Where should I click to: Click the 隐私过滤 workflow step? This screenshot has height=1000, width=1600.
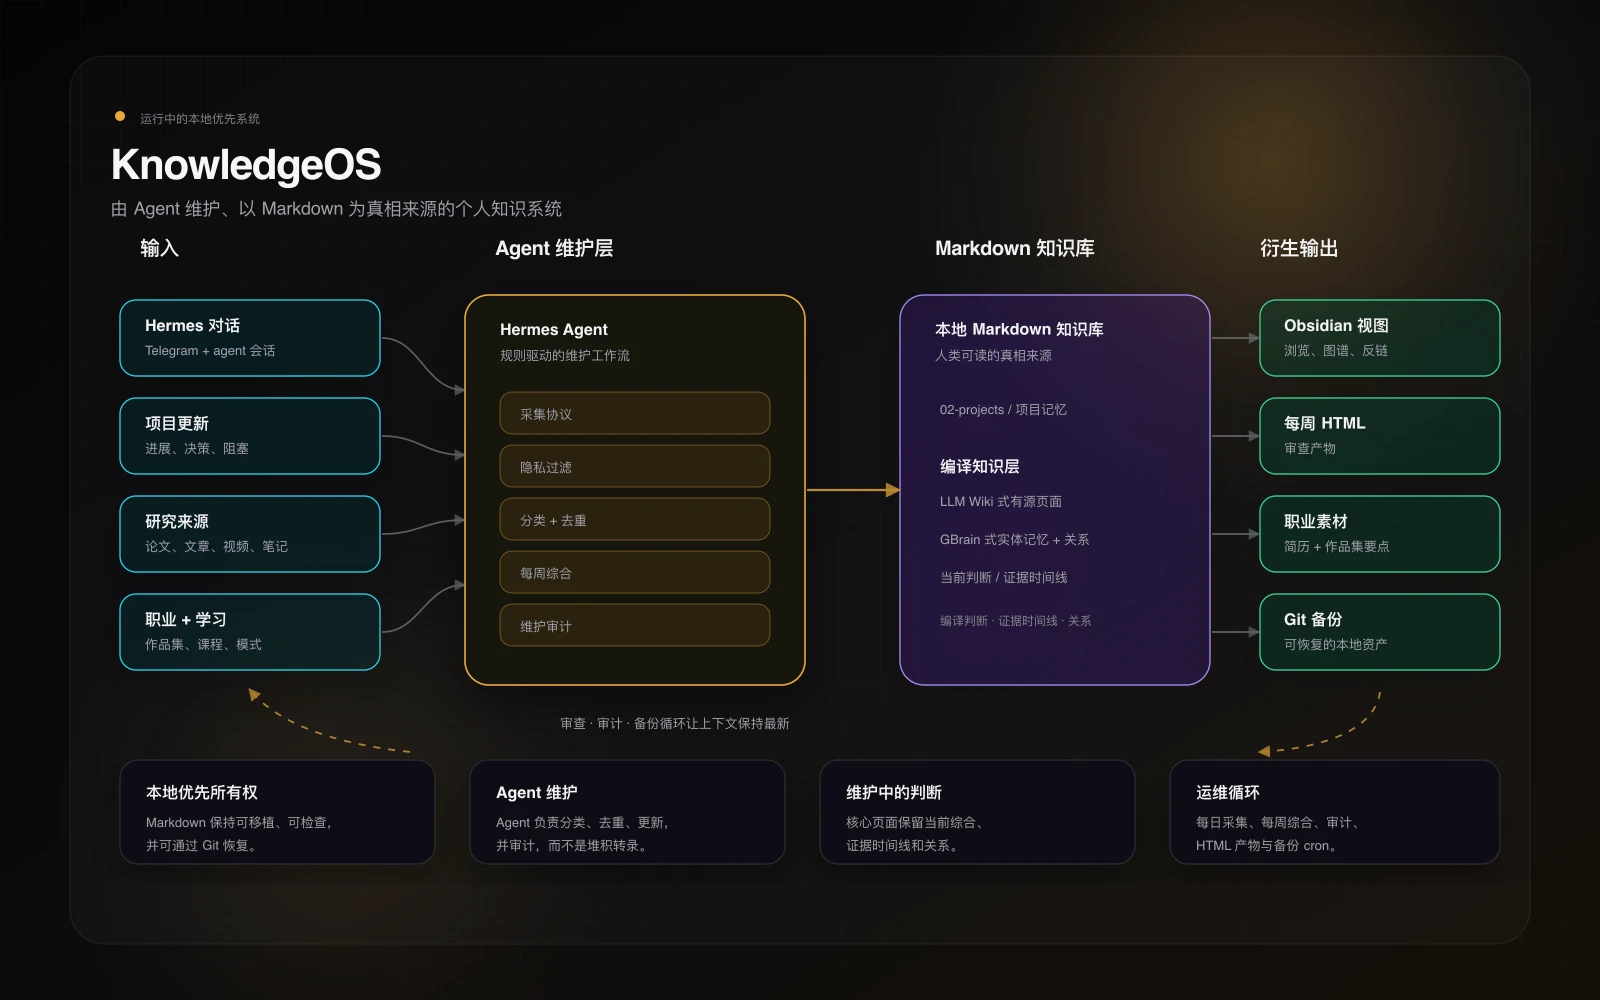pos(635,466)
